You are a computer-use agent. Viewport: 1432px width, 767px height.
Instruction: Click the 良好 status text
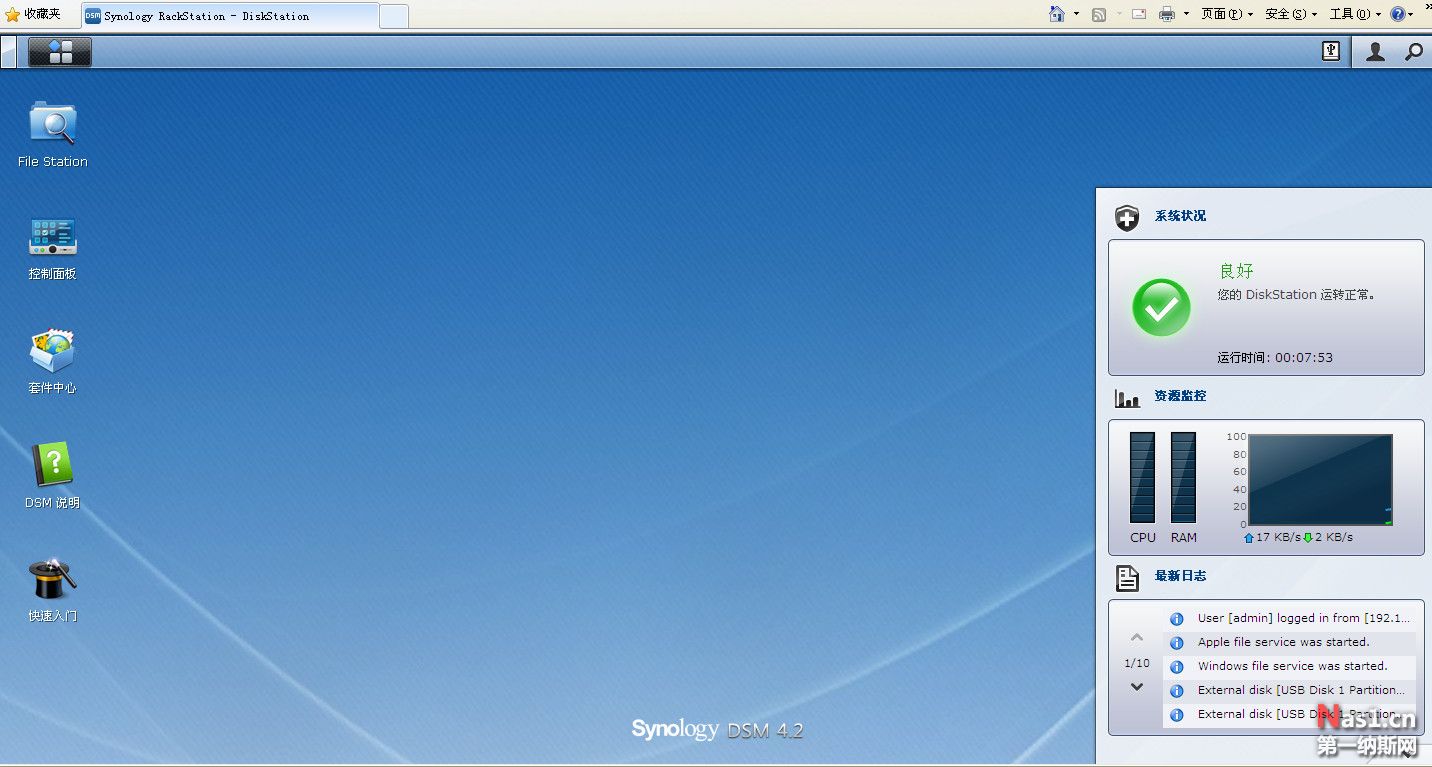point(1236,271)
